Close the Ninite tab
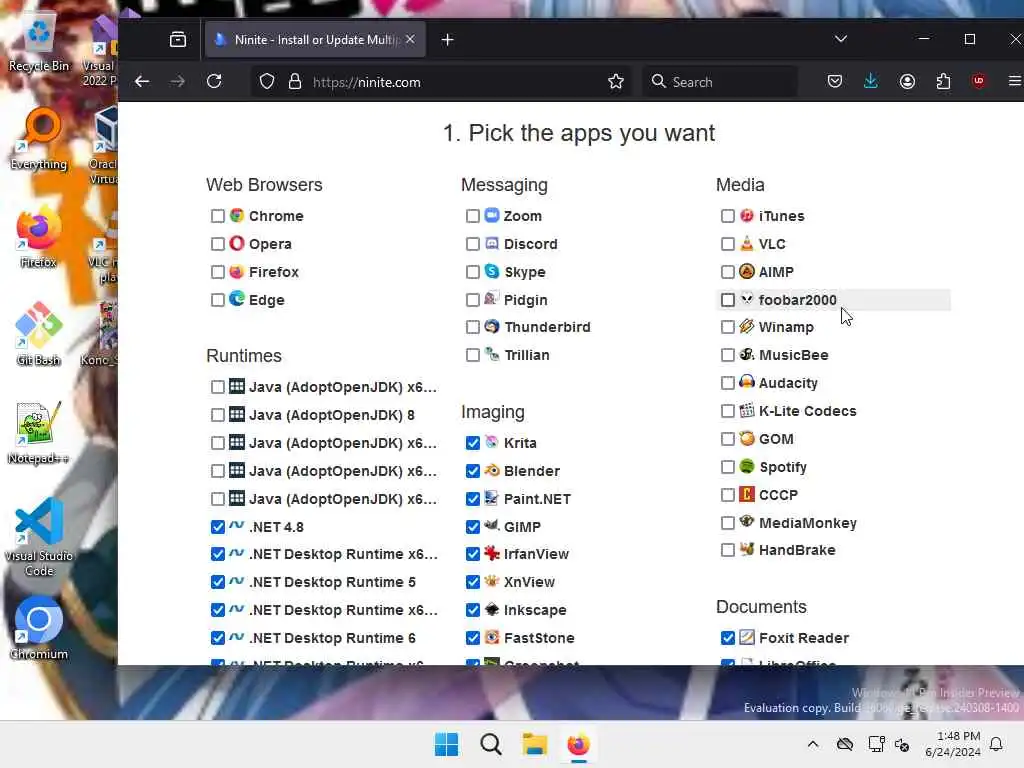This screenshot has height=768, width=1024. 410,39
